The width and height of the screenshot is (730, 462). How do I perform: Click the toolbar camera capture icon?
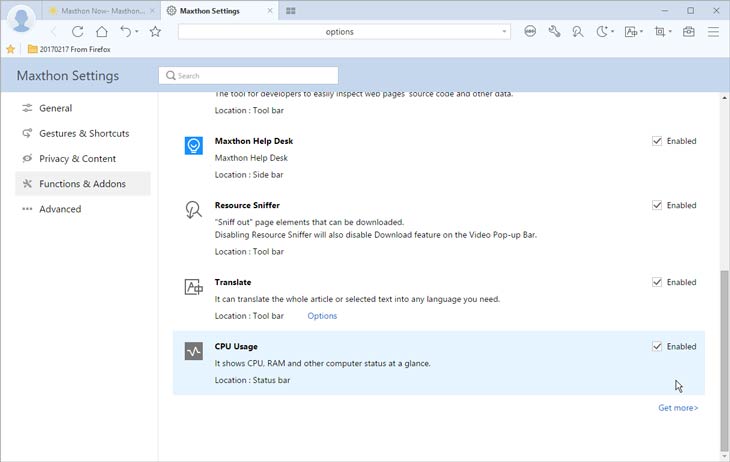[689, 32]
